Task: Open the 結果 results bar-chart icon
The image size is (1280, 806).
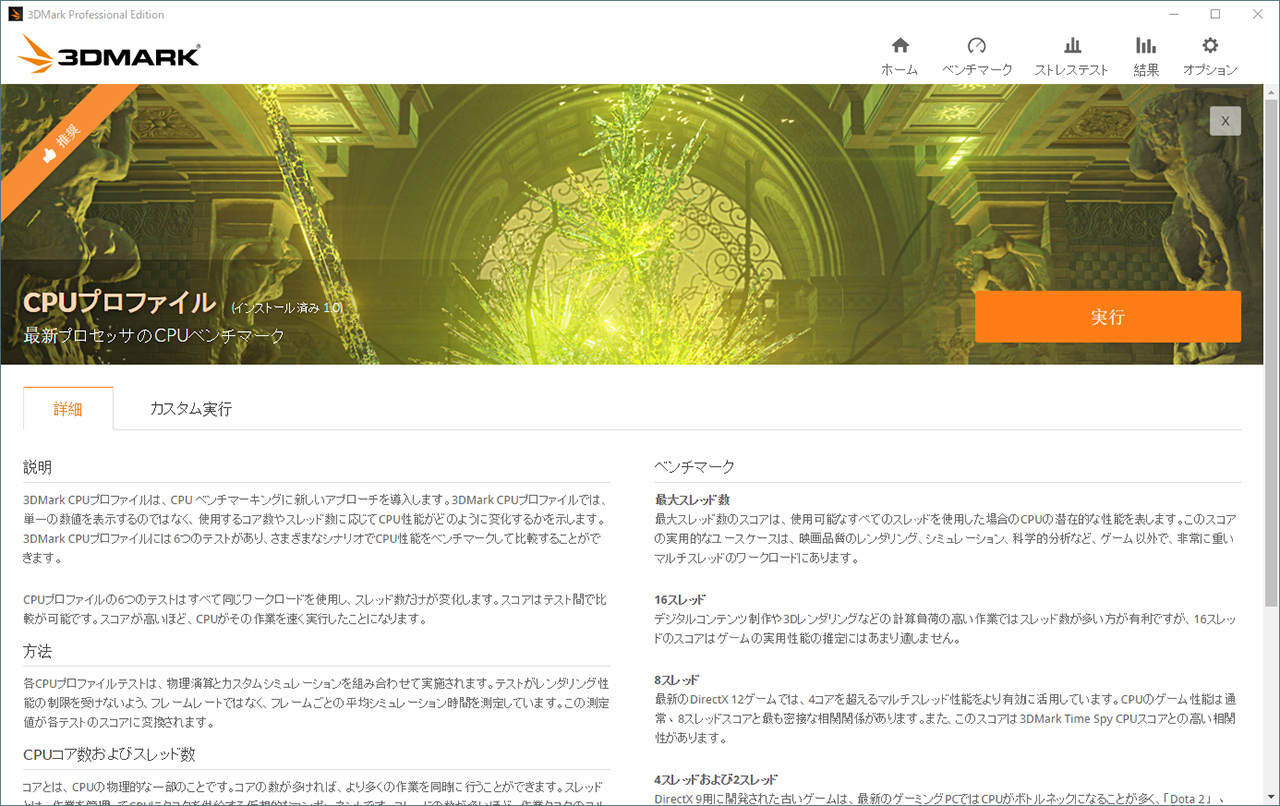Action: pos(1146,45)
